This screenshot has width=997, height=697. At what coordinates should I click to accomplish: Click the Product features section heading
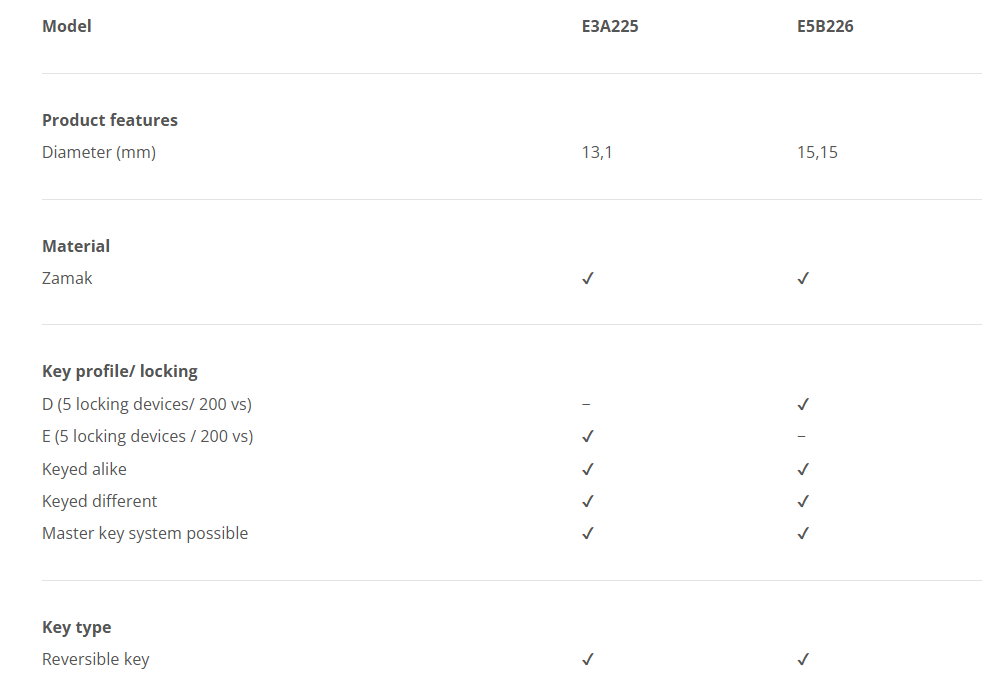[110, 120]
